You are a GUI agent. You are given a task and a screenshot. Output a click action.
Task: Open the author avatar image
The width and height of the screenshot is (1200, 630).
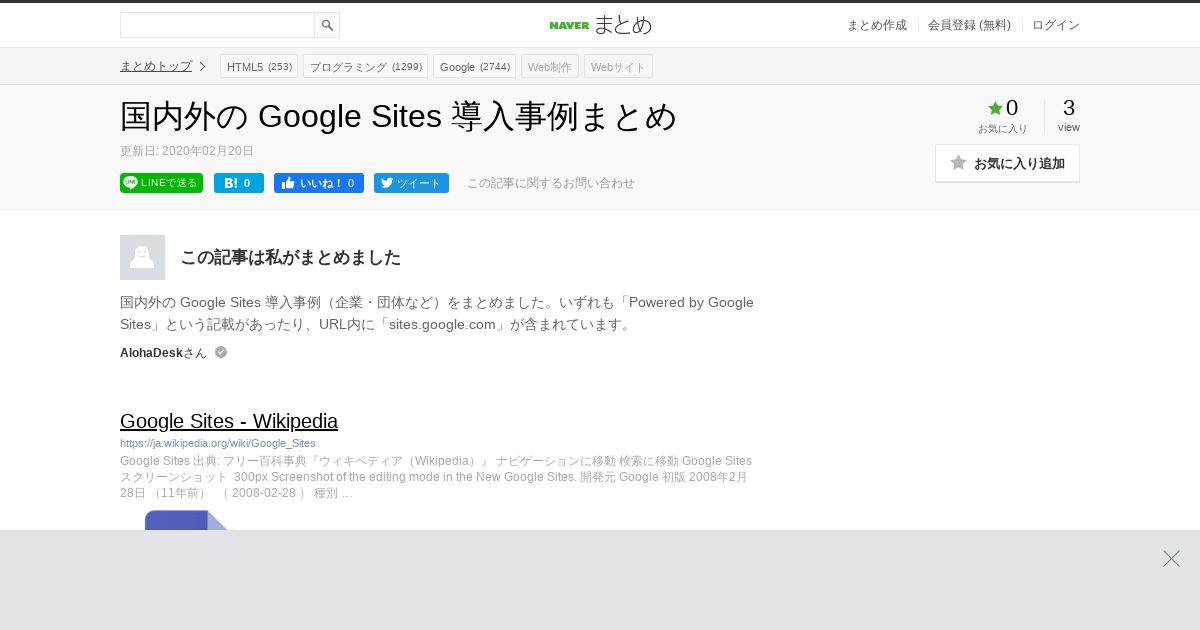[142, 257]
